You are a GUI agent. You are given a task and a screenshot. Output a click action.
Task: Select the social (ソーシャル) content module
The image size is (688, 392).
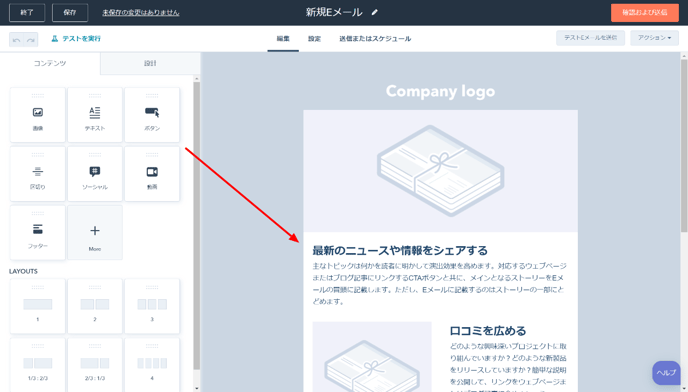tap(95, 174)
